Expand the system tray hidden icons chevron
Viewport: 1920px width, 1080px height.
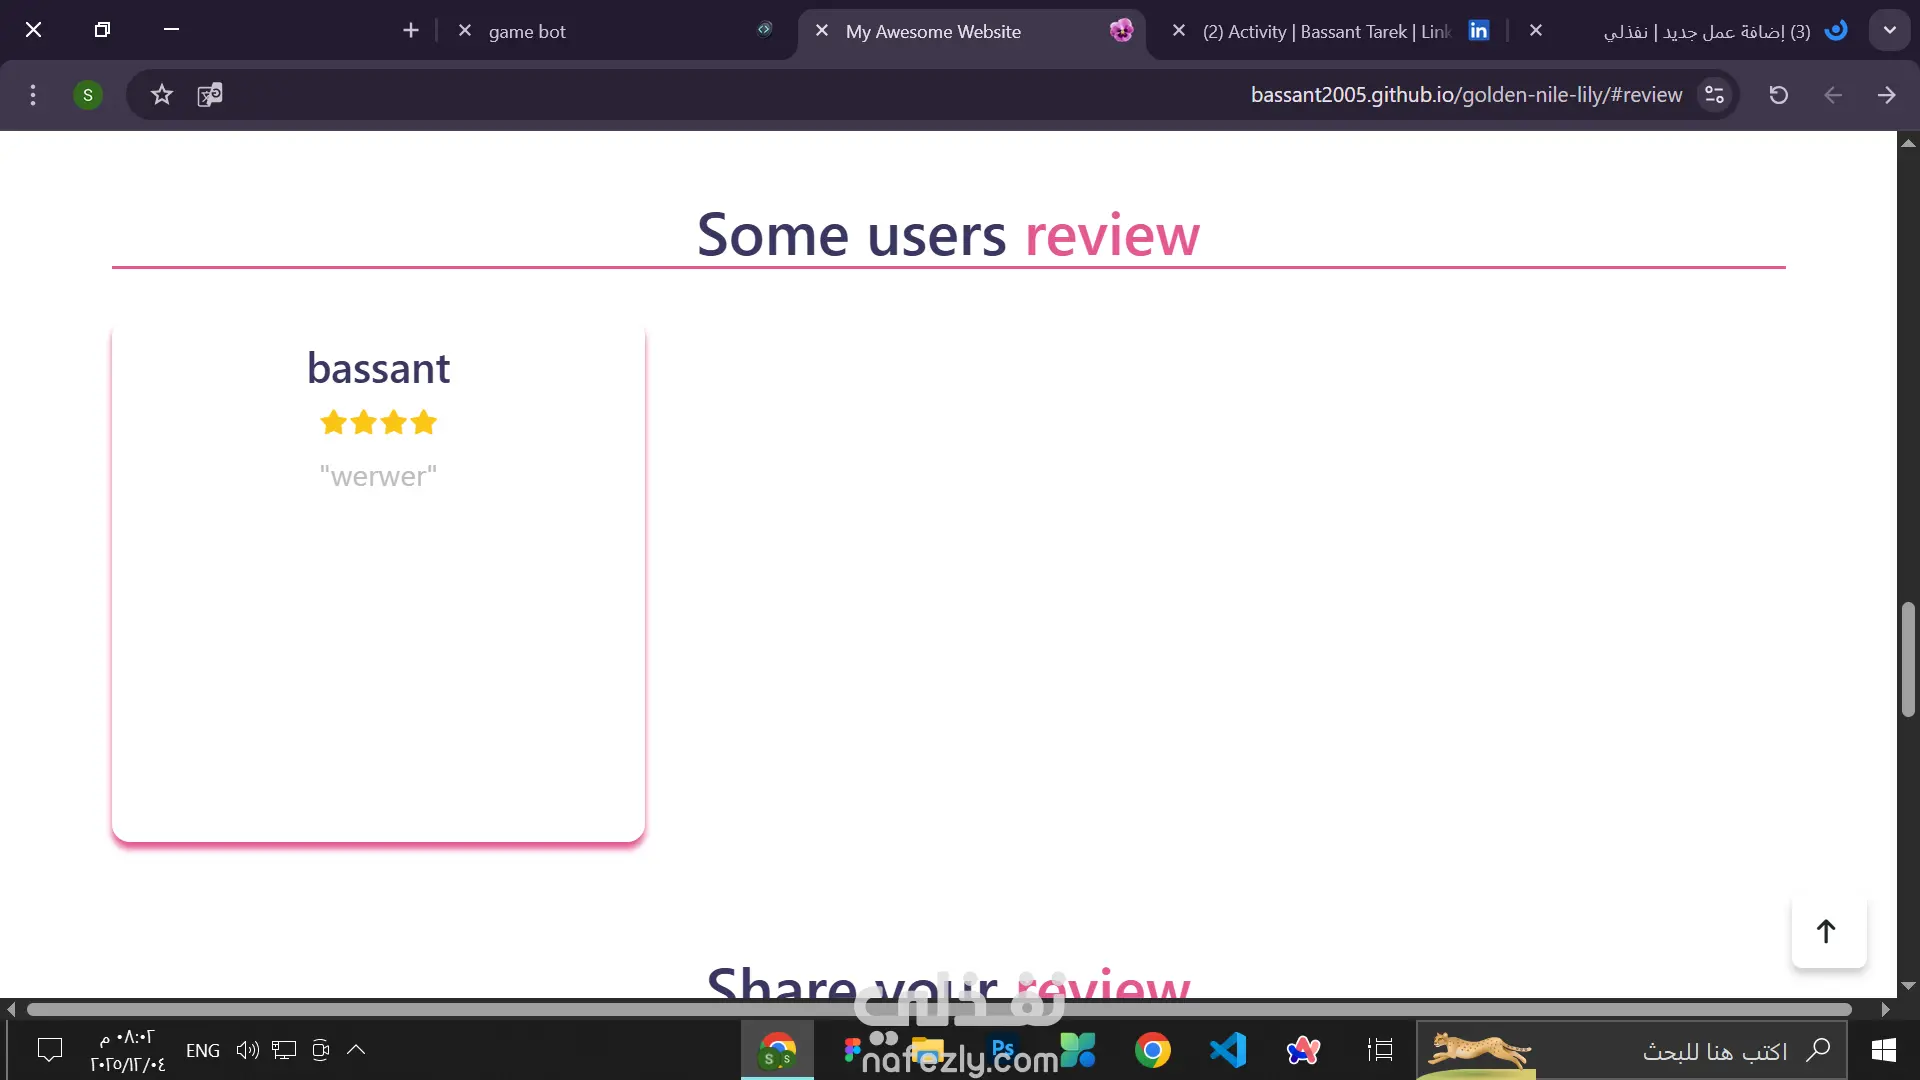[356, 1050]
